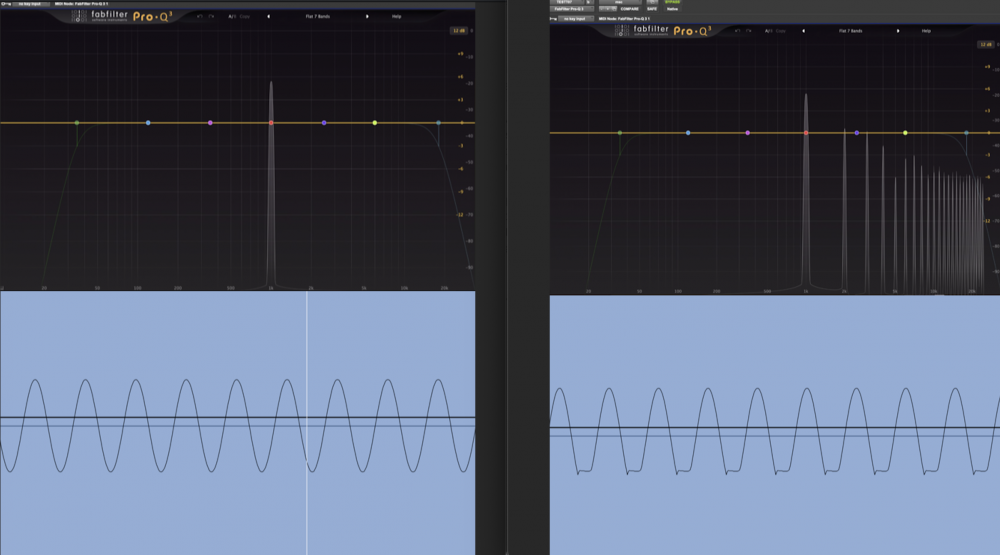Select magenta band node in right EQ

747,133
